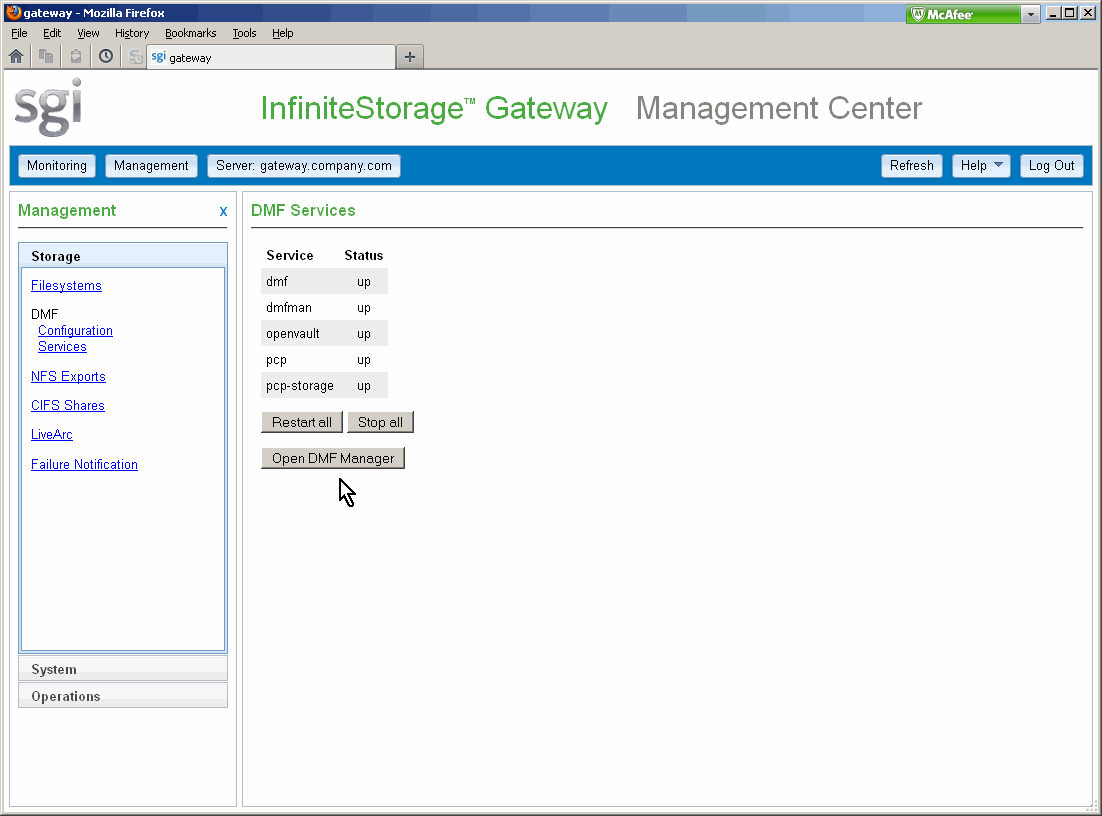Viewport: 1102px width, 816px height.
Task: Click the history clock toolbar icon
Action: (106, 56)
